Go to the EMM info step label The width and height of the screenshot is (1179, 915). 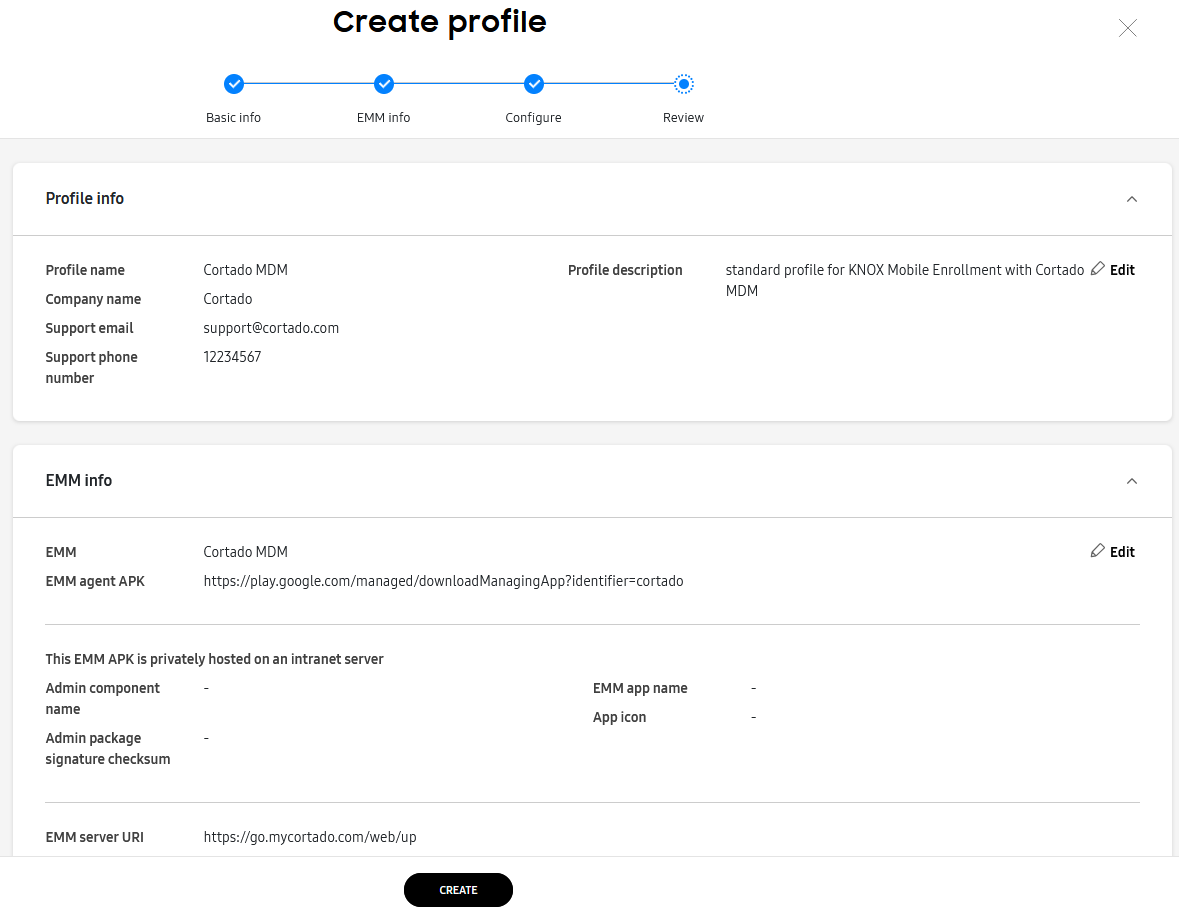tap(383, 117)
